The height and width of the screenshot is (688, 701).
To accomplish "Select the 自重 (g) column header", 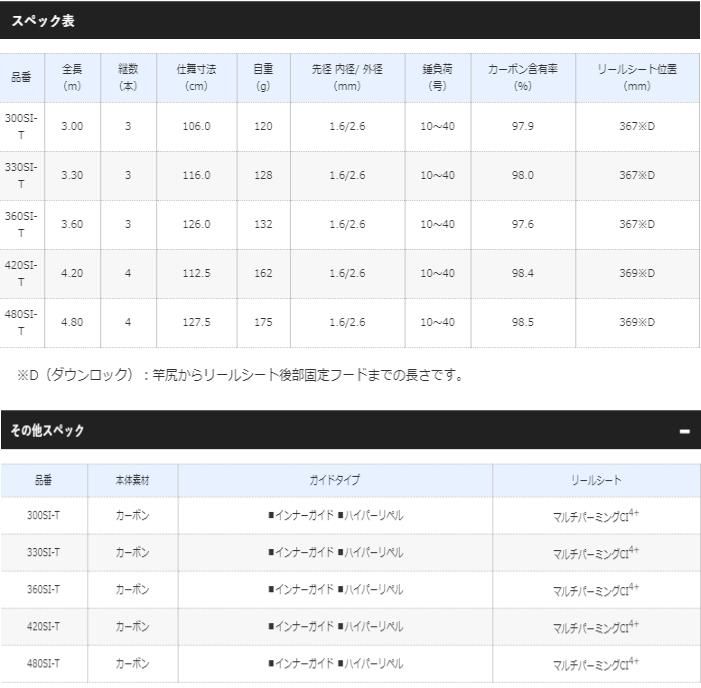I will (x=263, y=77).
